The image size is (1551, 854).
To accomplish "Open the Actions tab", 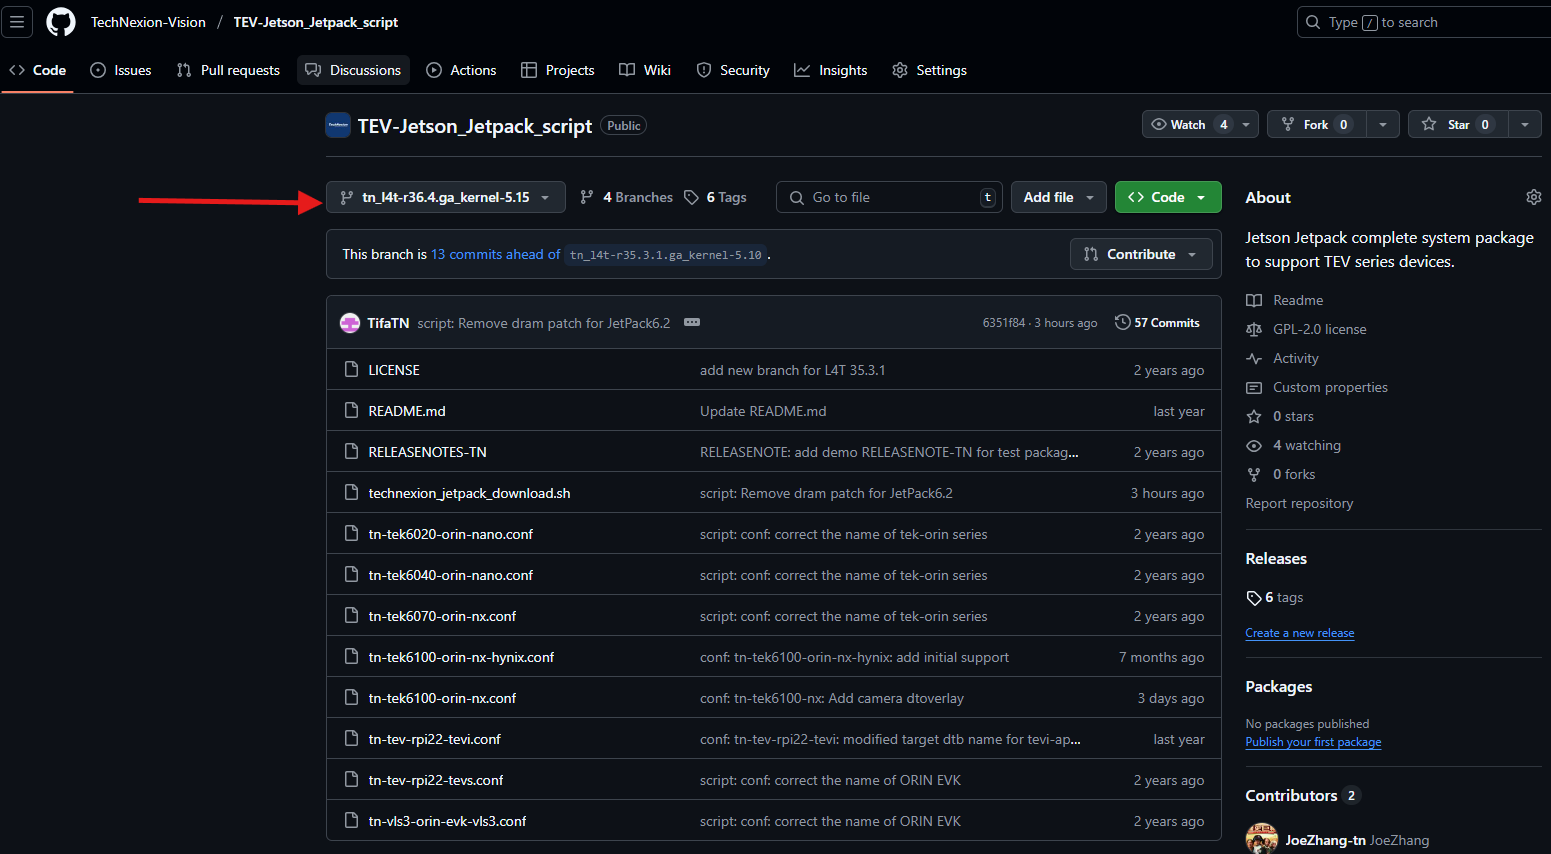I will [x=461, y=70].
